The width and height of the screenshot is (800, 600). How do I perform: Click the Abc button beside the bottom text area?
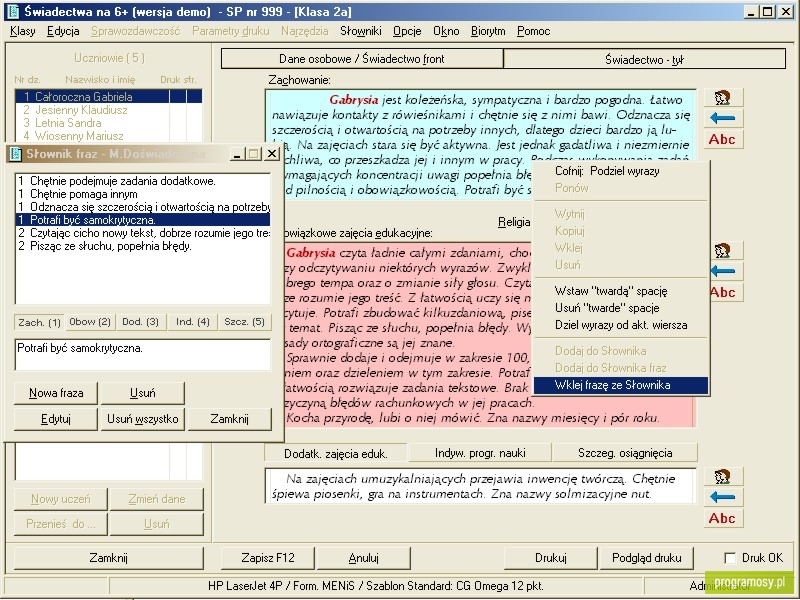pyautogui.click(x=723, y=518)
